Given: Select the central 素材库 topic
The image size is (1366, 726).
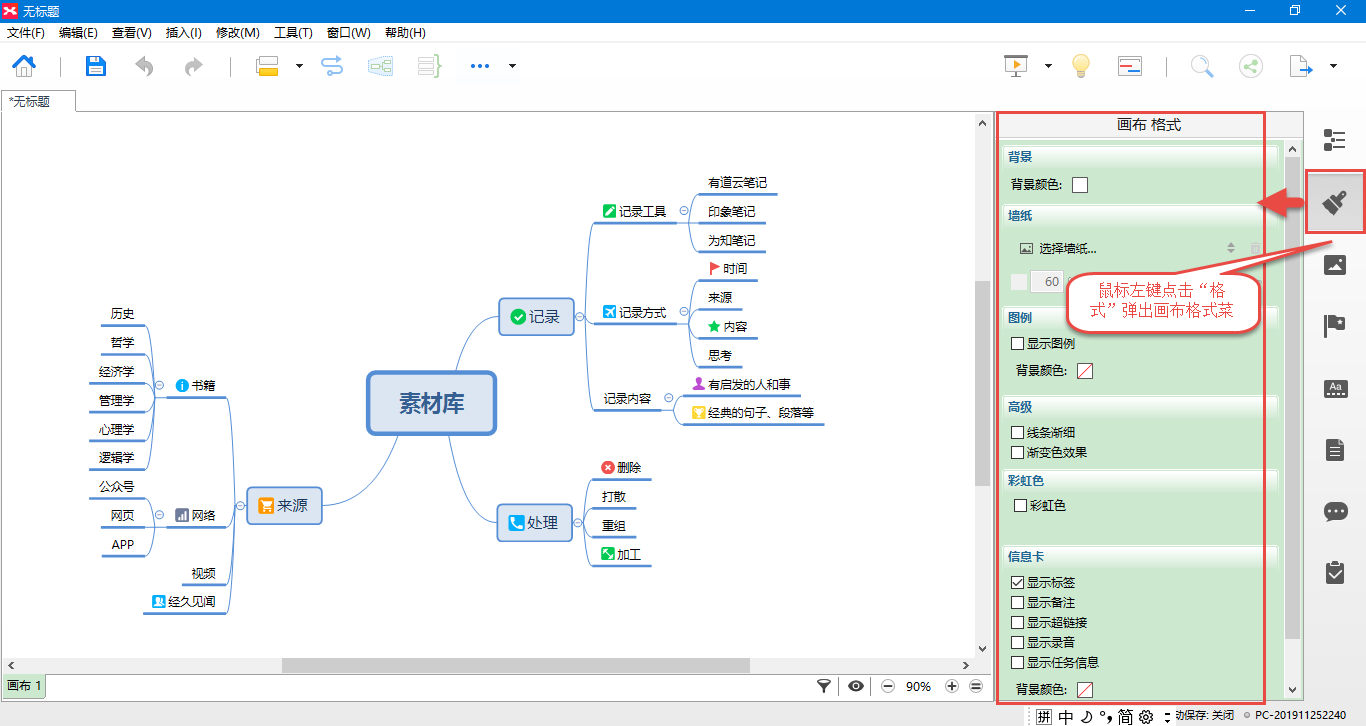Looking at the screenshot, I should point(431,403).
